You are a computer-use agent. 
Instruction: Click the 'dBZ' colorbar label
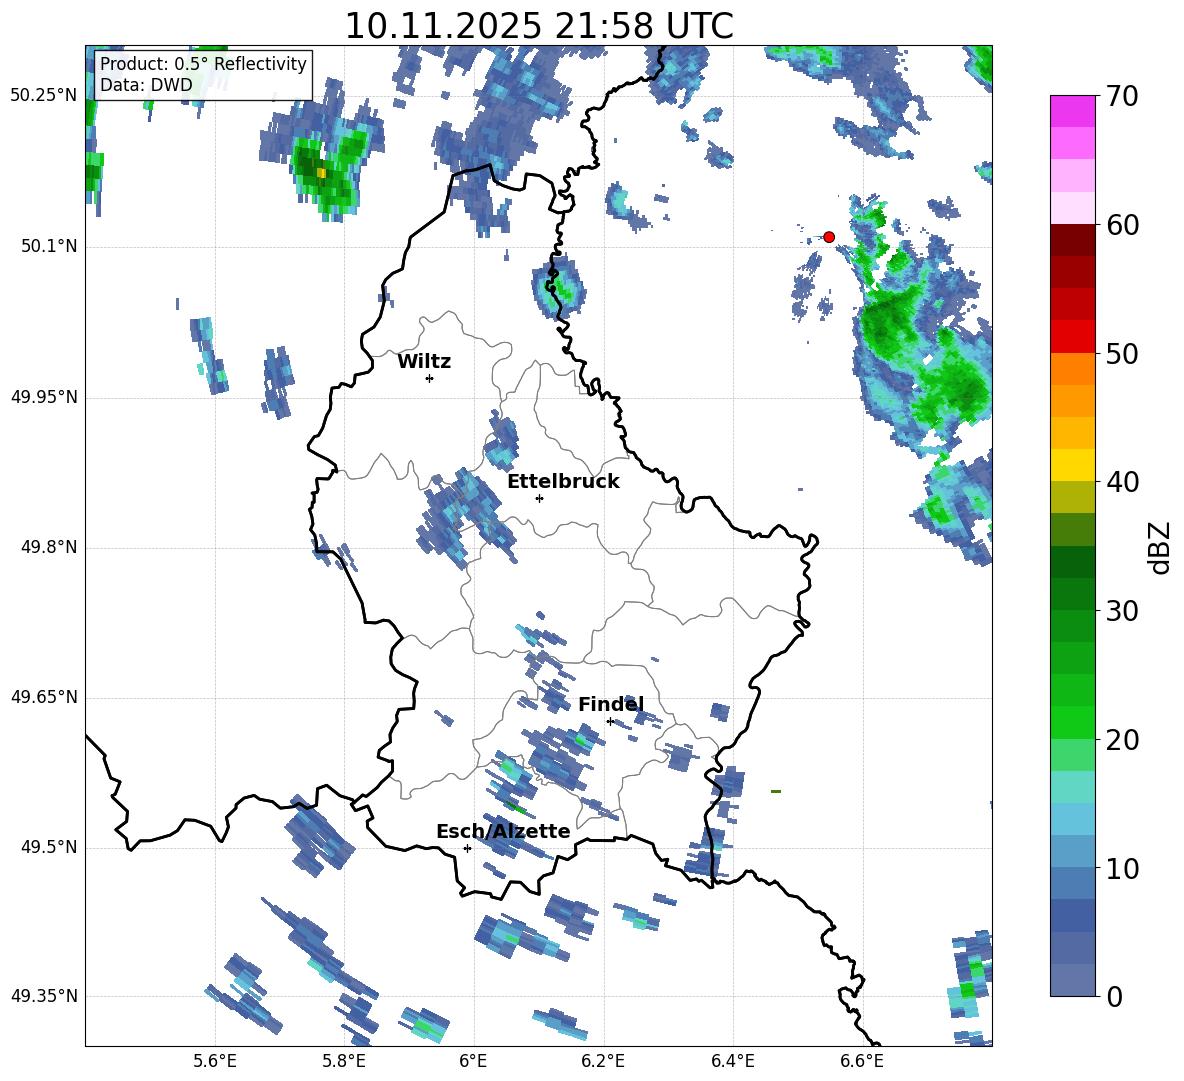click(x=1159, y=547)
